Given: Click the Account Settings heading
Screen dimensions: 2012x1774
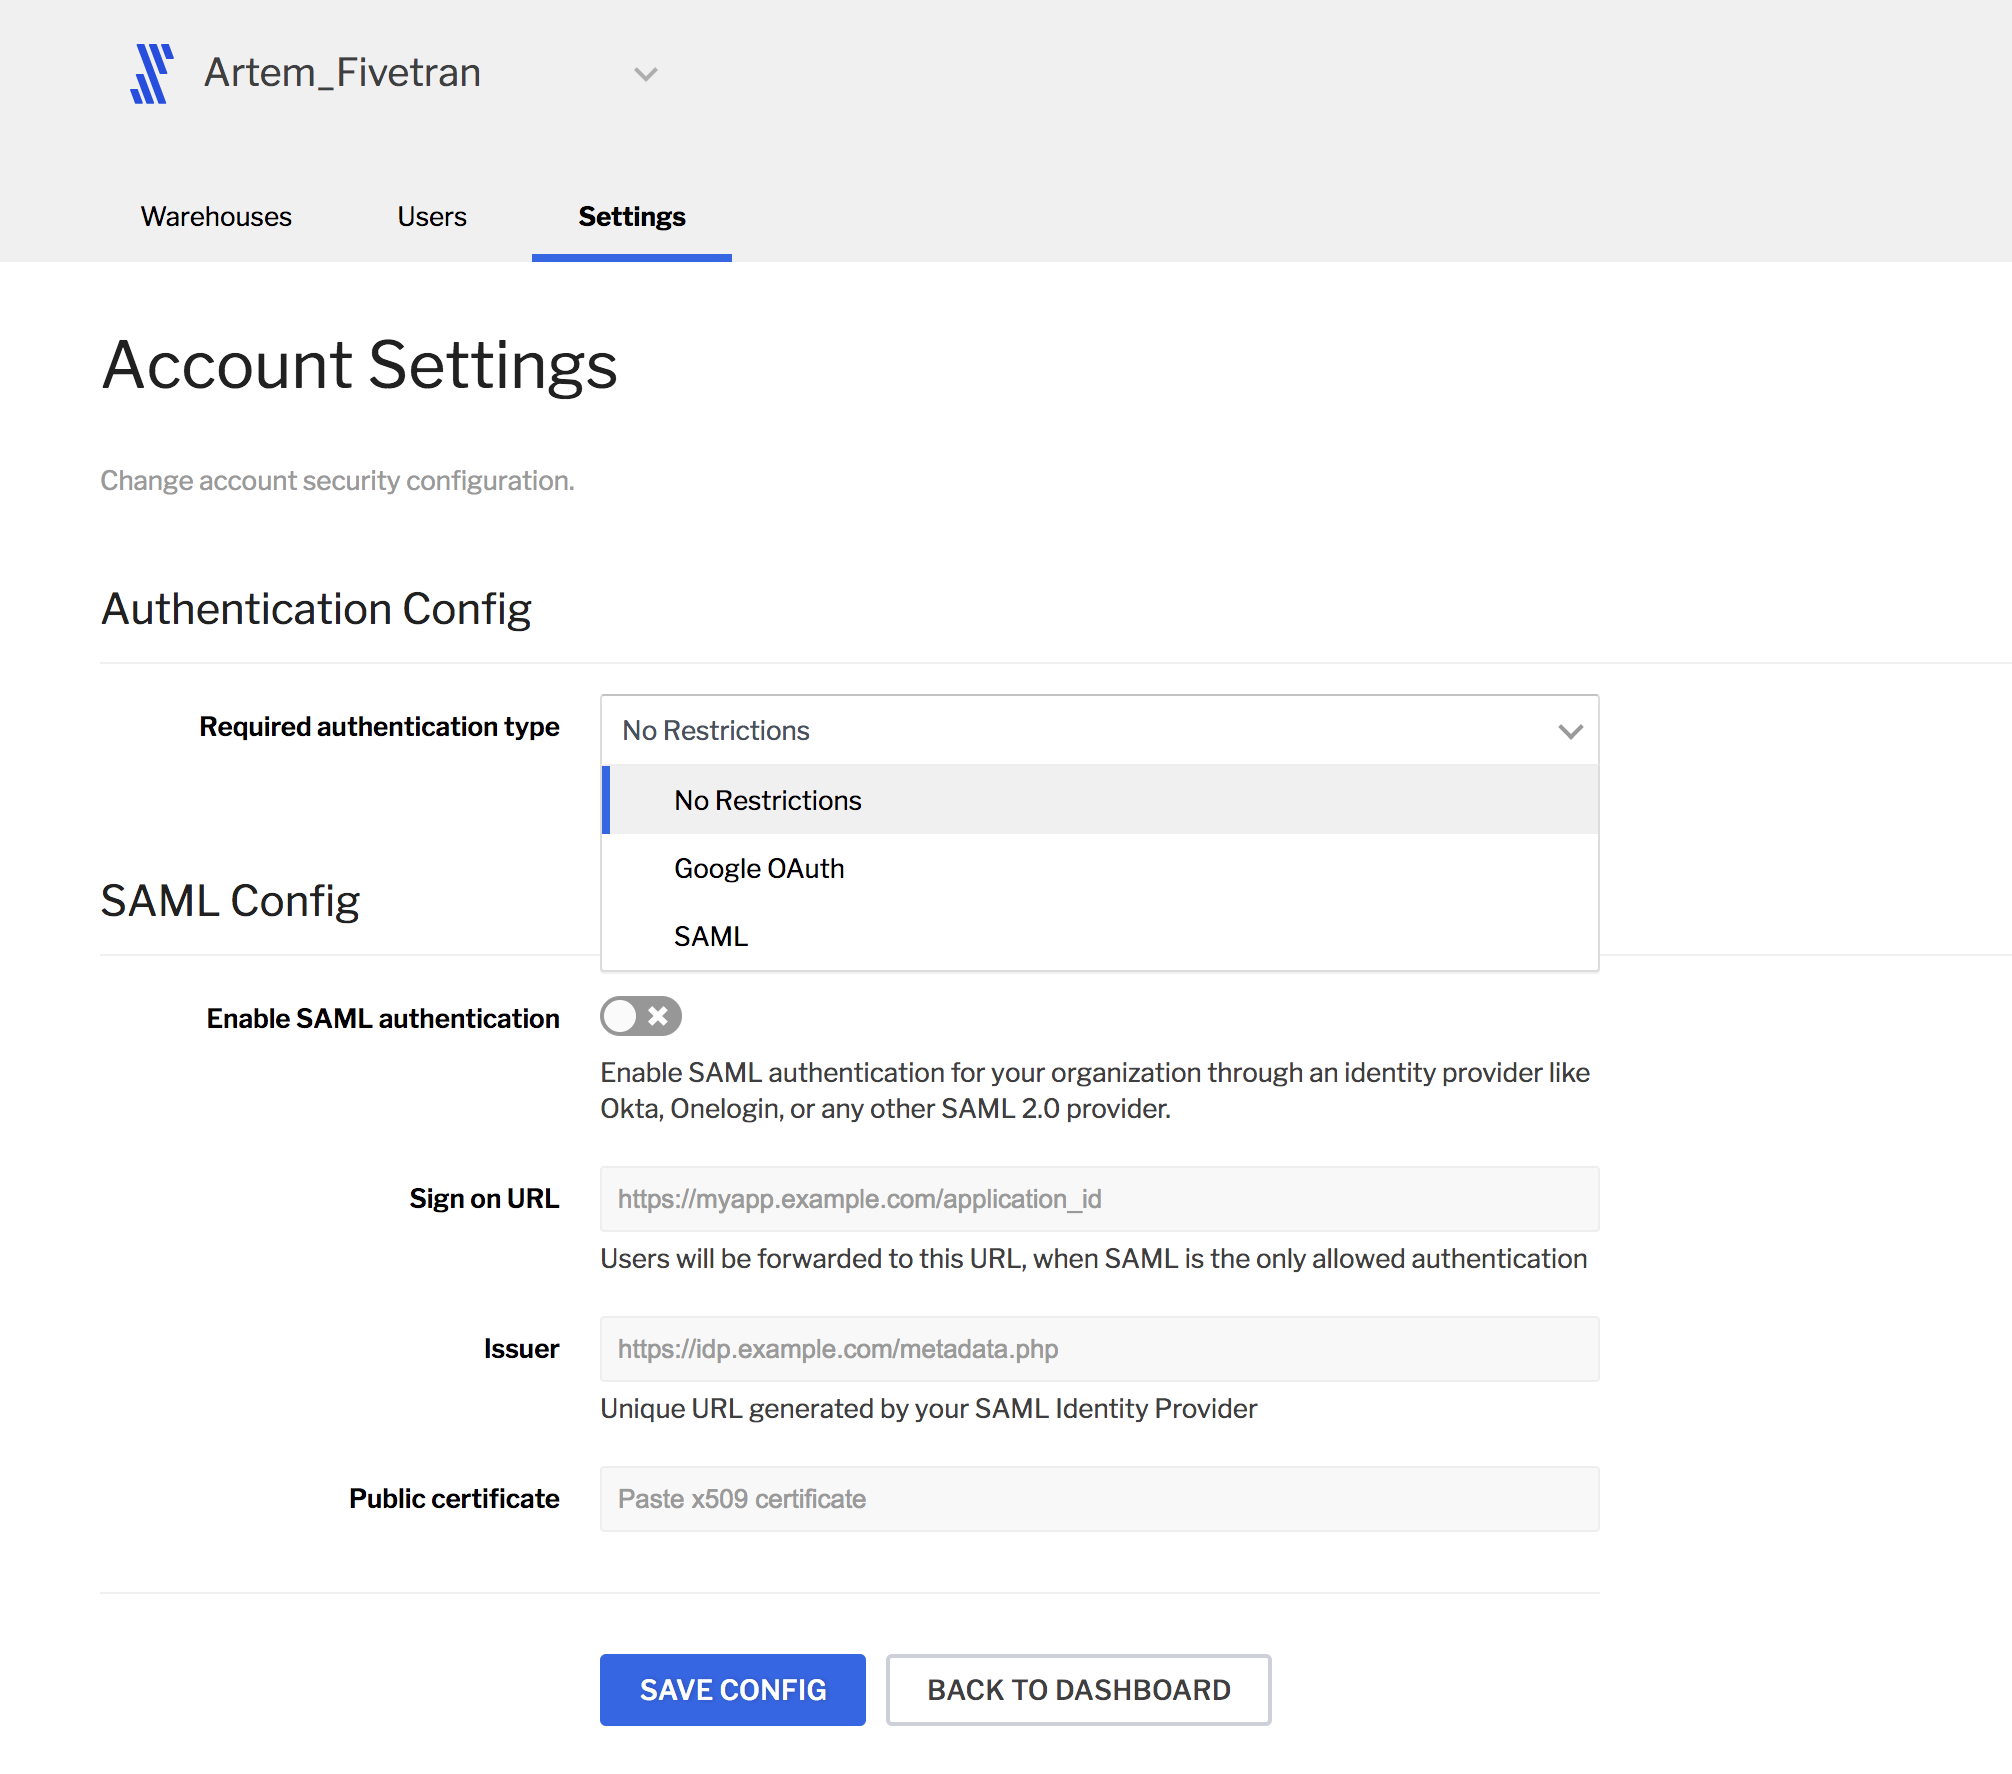Looking at the screenshot, I should point(360,365).
